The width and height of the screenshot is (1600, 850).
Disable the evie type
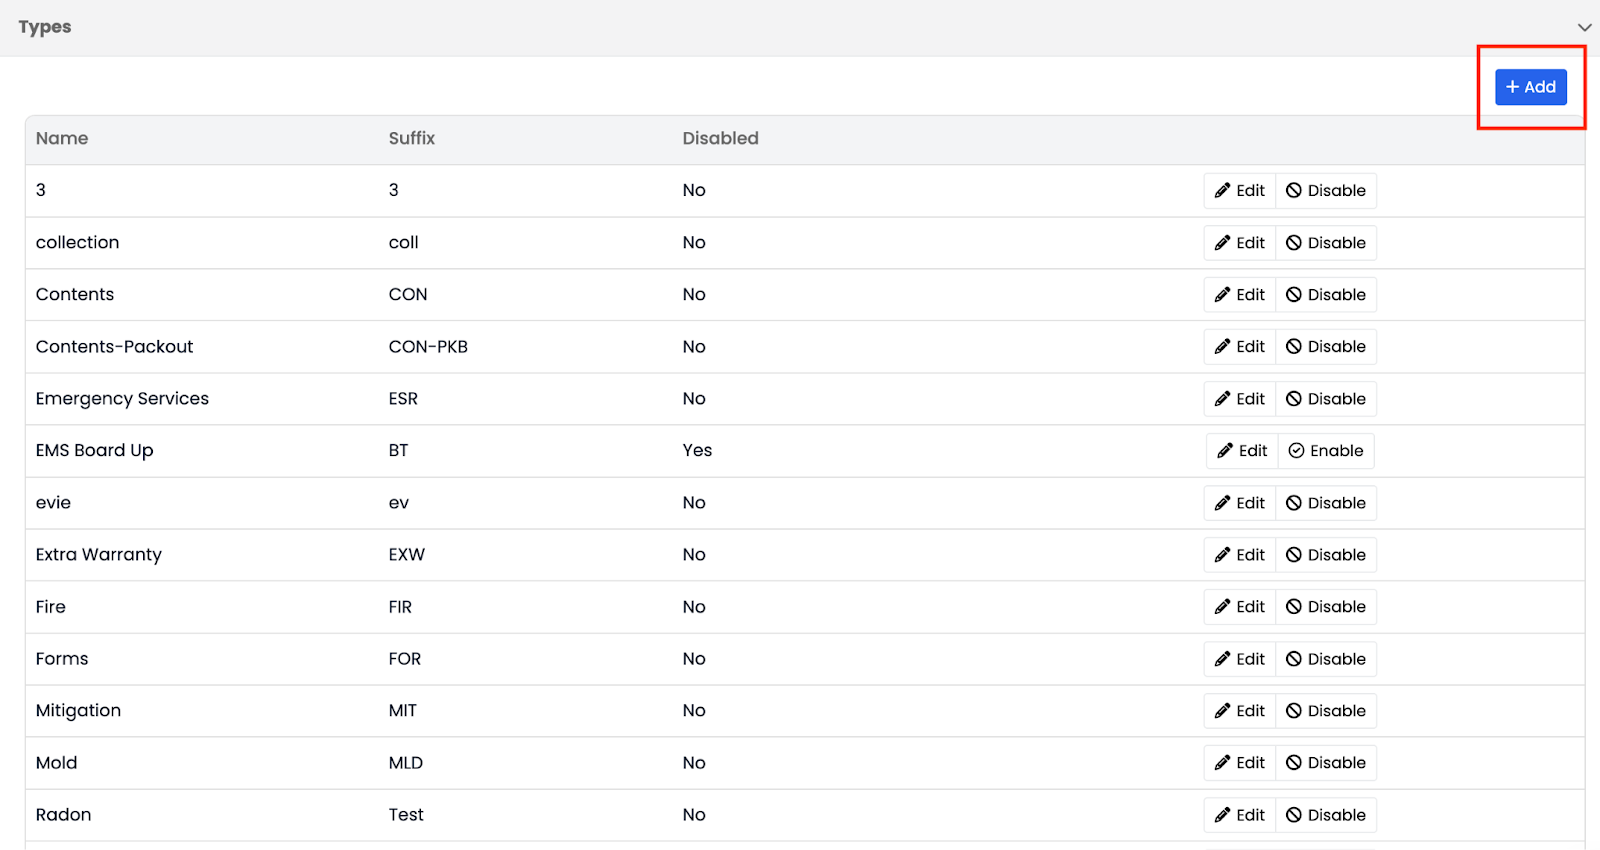click(x=1326, y=503)
